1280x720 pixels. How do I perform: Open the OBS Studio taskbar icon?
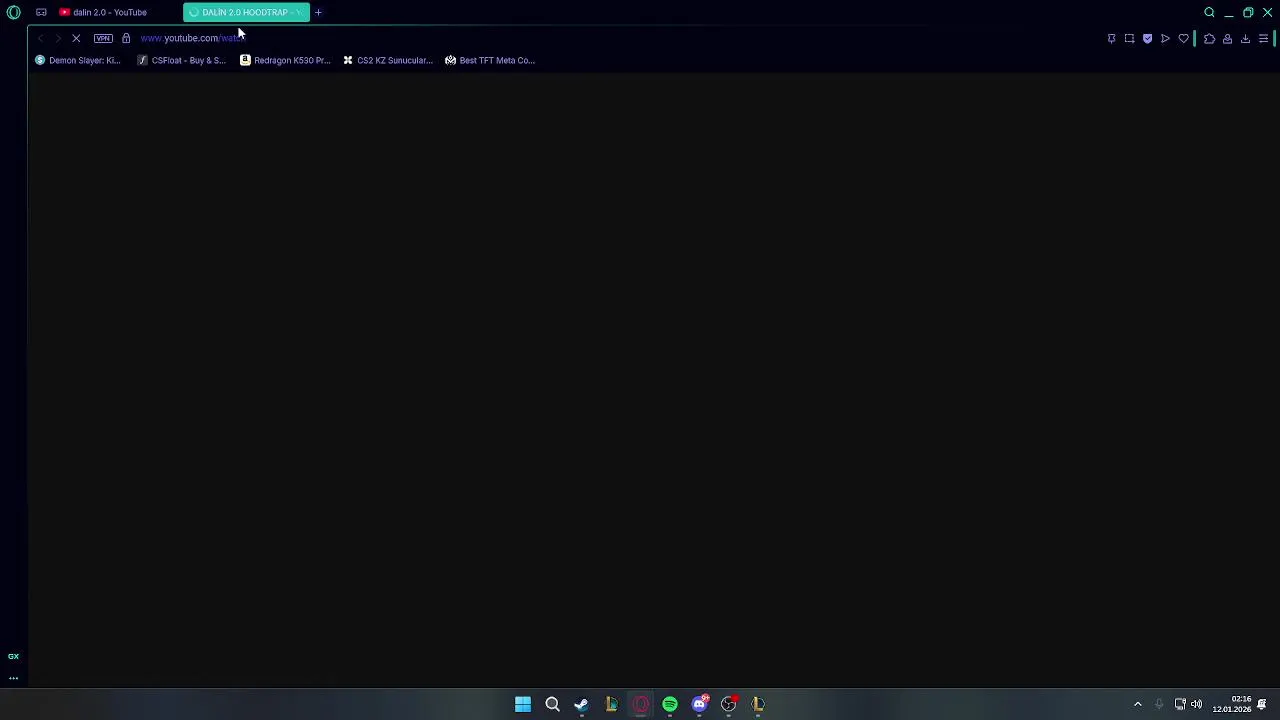729,704
